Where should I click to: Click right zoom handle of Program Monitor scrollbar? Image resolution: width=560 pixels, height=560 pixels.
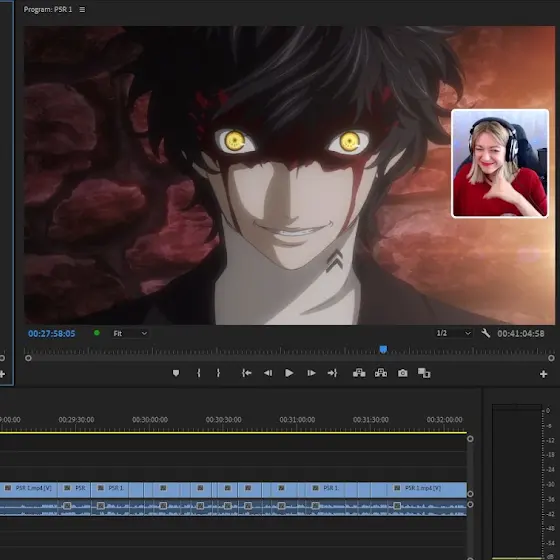tap(551, 358)
